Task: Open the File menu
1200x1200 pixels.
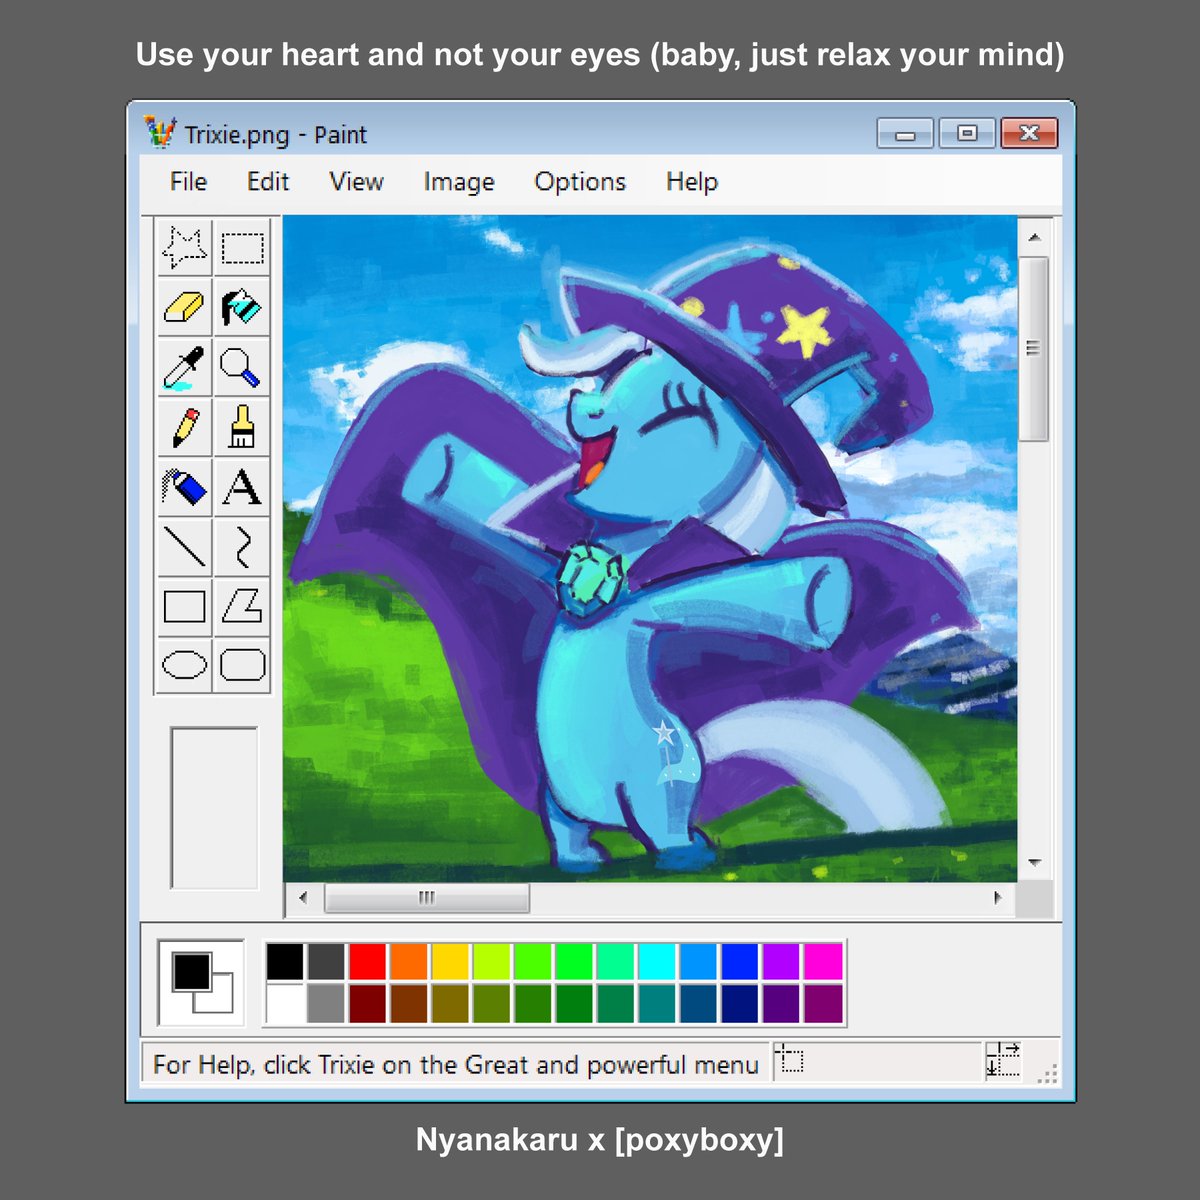Action: point(186,181)
